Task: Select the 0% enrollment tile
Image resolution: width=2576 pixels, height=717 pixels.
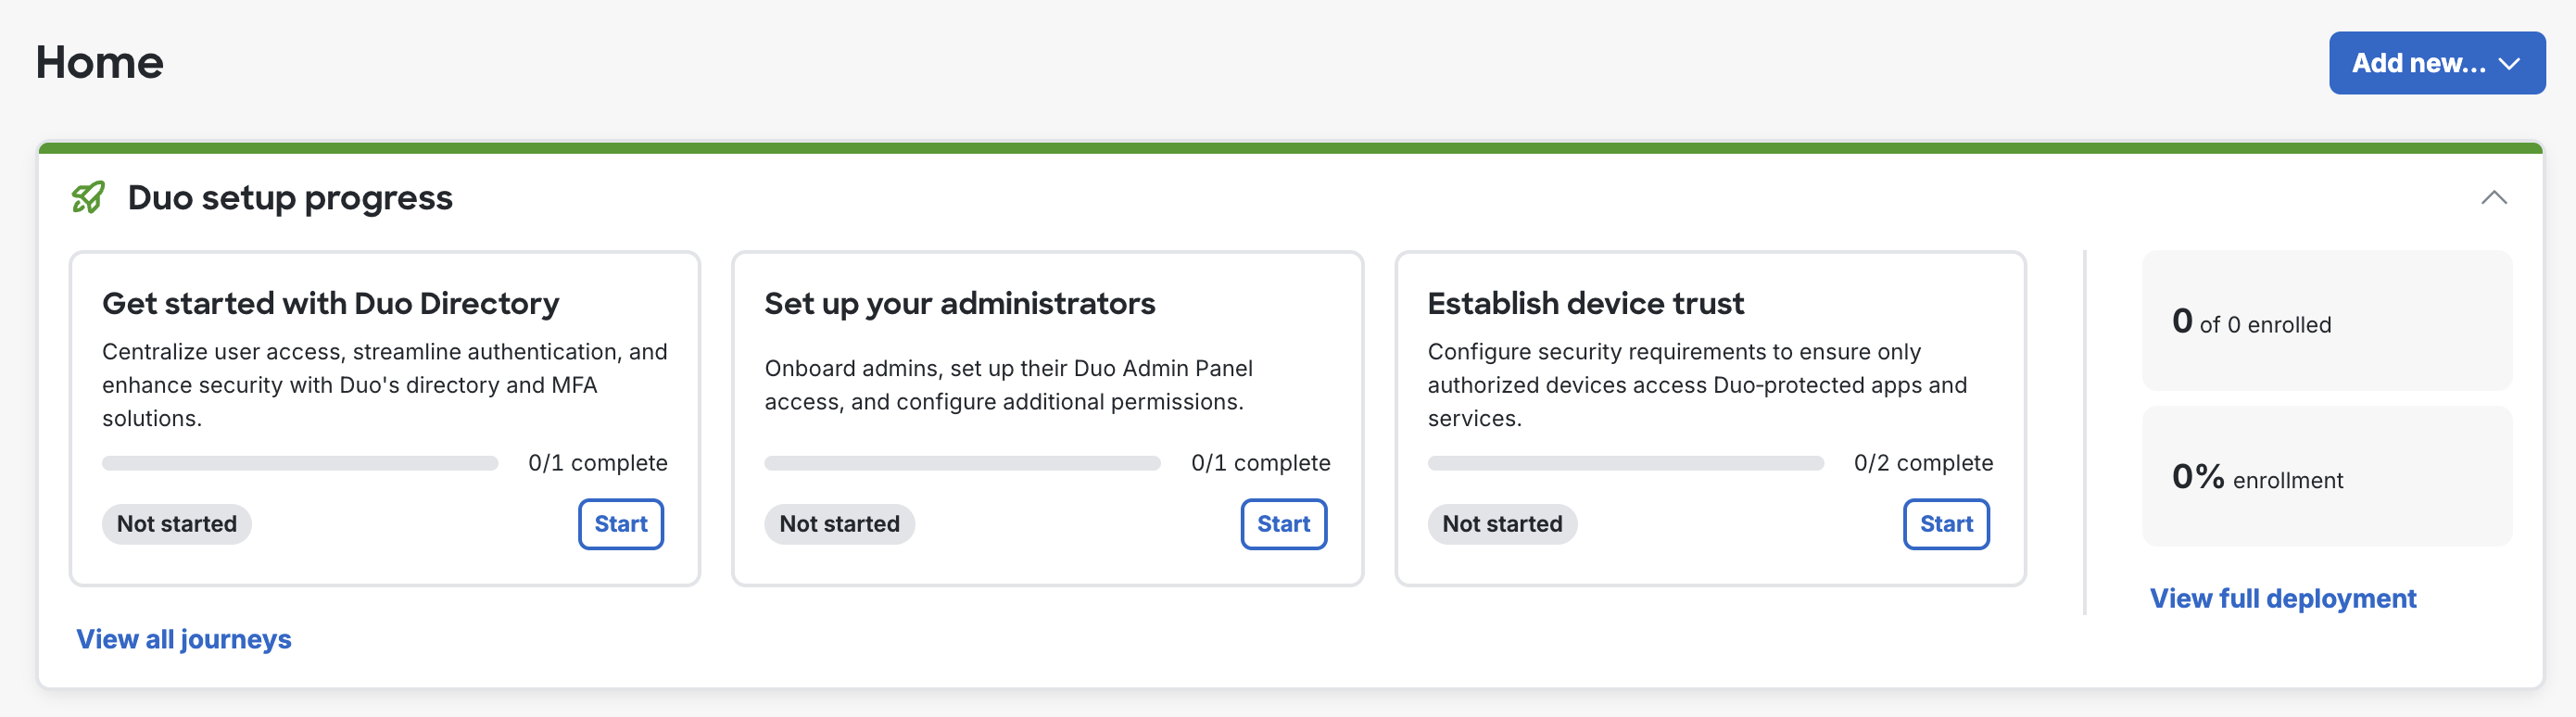Action: [2326, 476]
